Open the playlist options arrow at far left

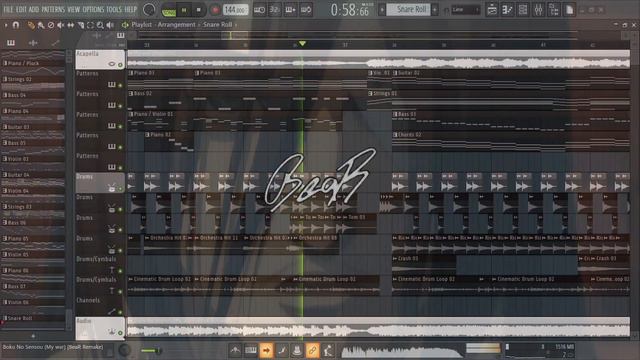coord(6,25)
